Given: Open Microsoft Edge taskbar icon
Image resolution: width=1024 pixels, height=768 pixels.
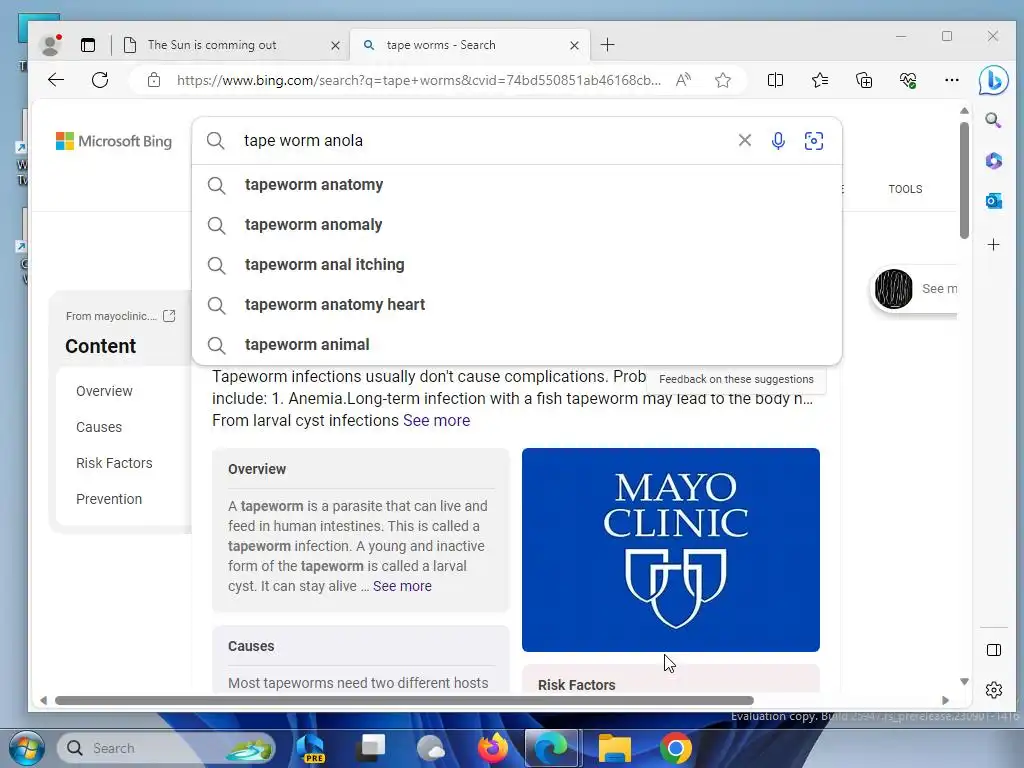Looking at the screenshot, I should 551,748.
